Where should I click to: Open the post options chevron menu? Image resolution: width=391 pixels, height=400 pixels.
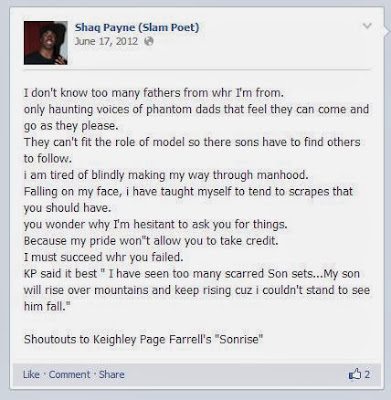[367, 26]
